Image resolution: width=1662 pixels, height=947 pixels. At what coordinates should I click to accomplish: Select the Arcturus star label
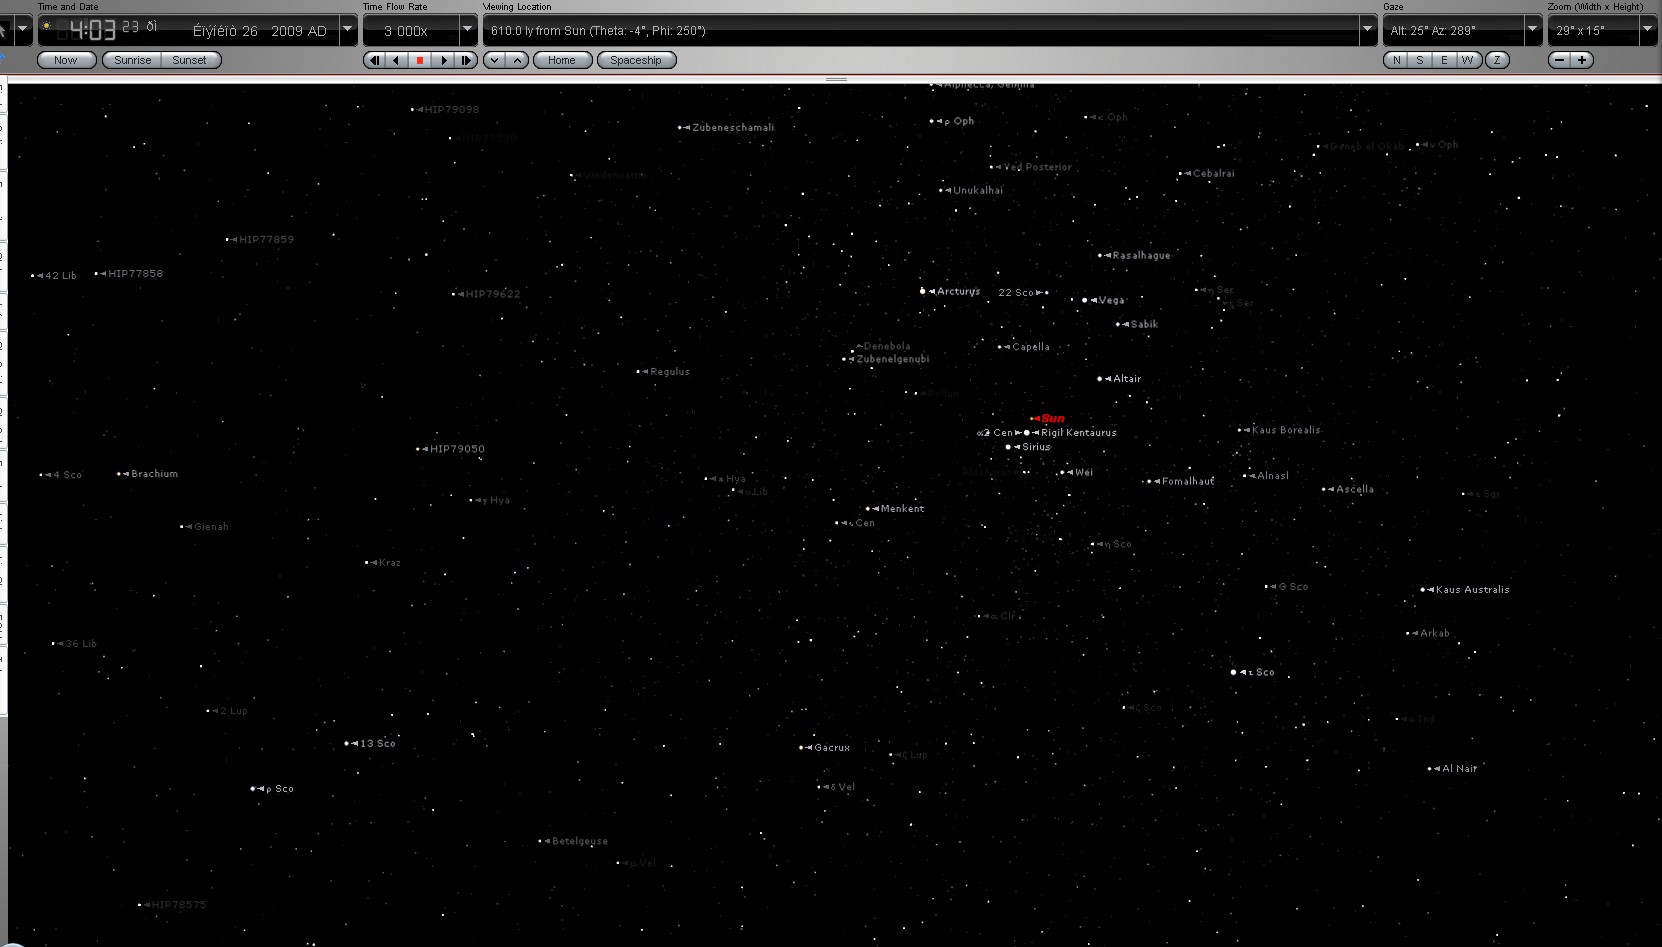point(958,291)
